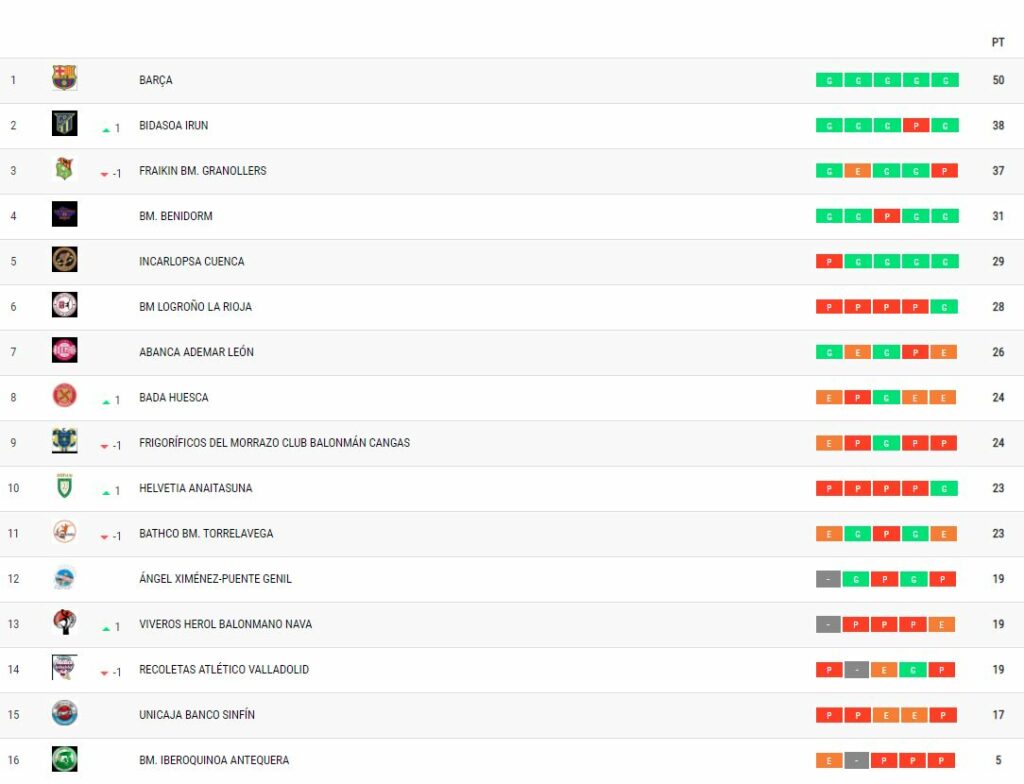This screenshot has height=784, width=1024.
Task: Click Bidasoa Irun's red P result badge
Action: pyautogui.click(x=916, y=125)
